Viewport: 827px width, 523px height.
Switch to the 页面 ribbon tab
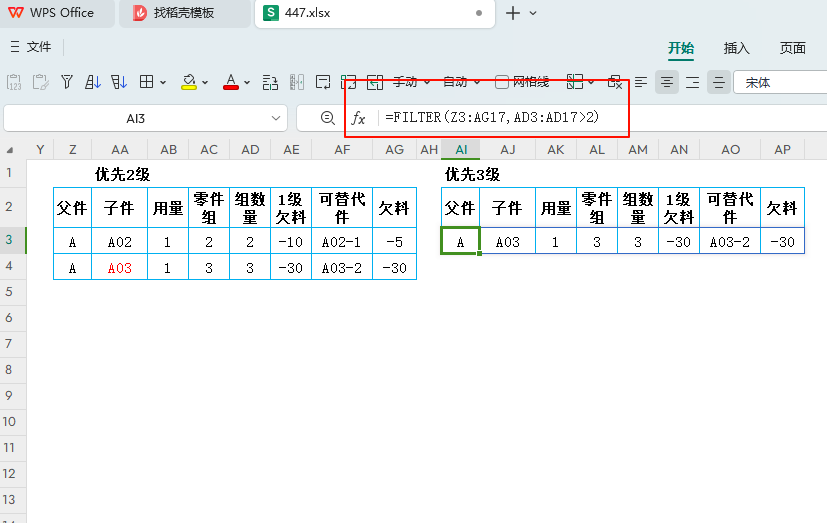793,48
